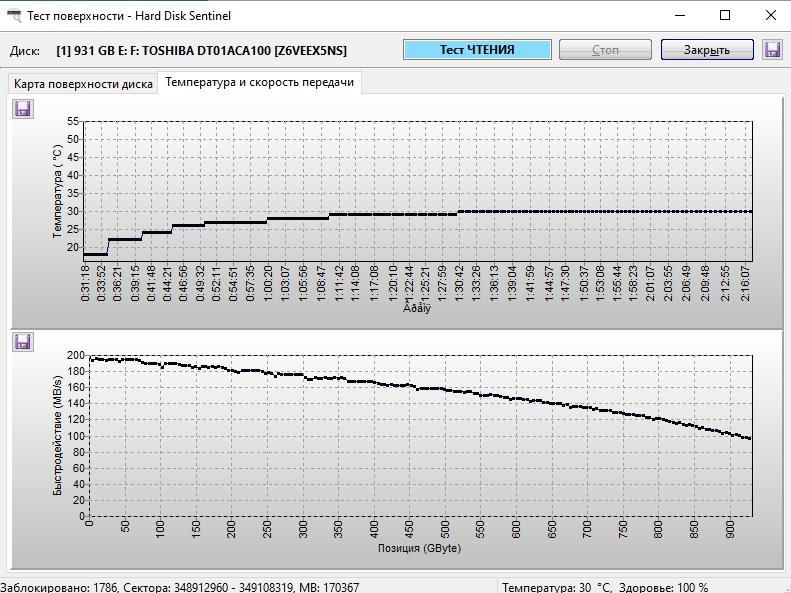
Task: Click the speed curve's end point near 100 MB/s
Action: (x=749, y=438)
